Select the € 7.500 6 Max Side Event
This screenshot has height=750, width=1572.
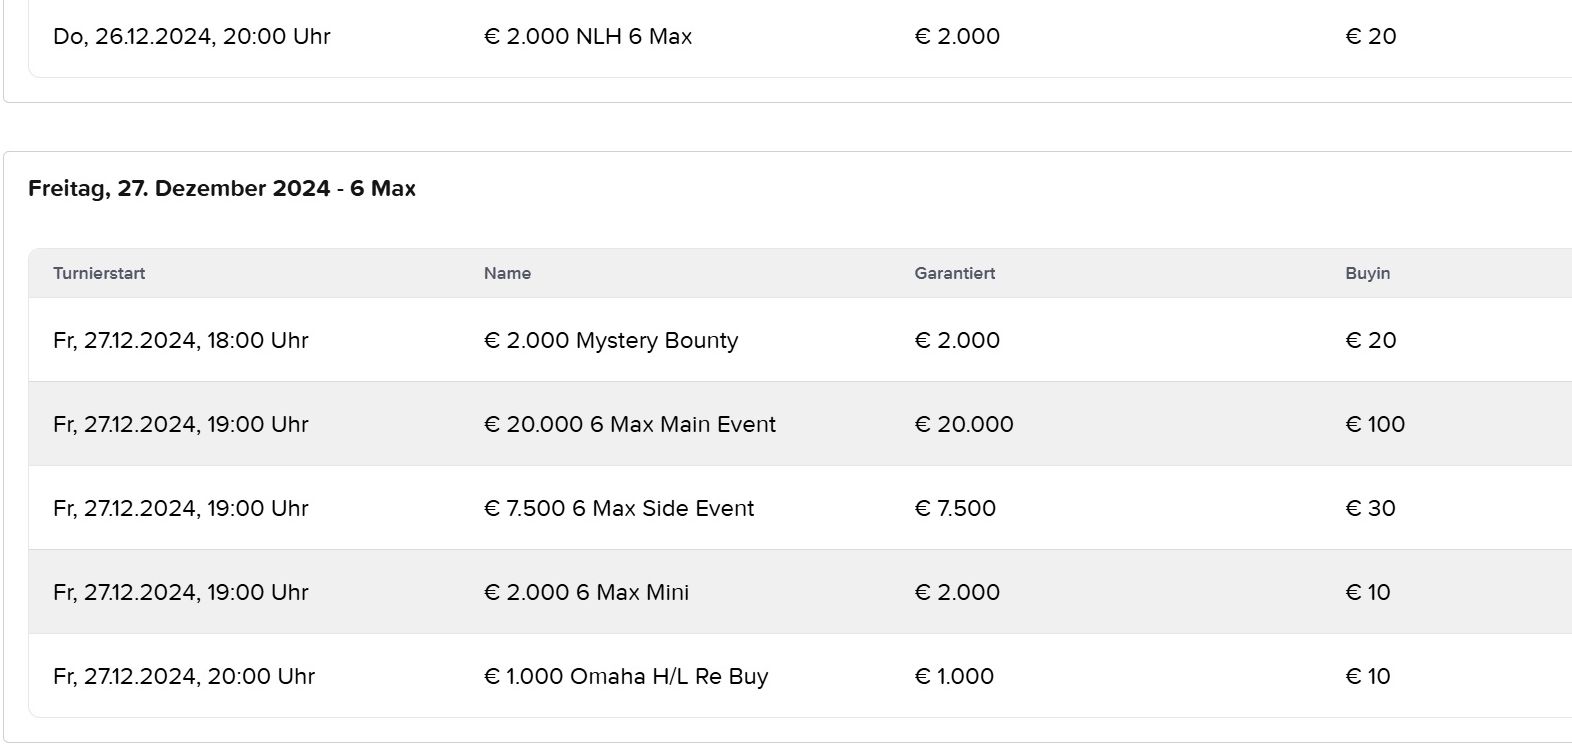coord(618,508)
